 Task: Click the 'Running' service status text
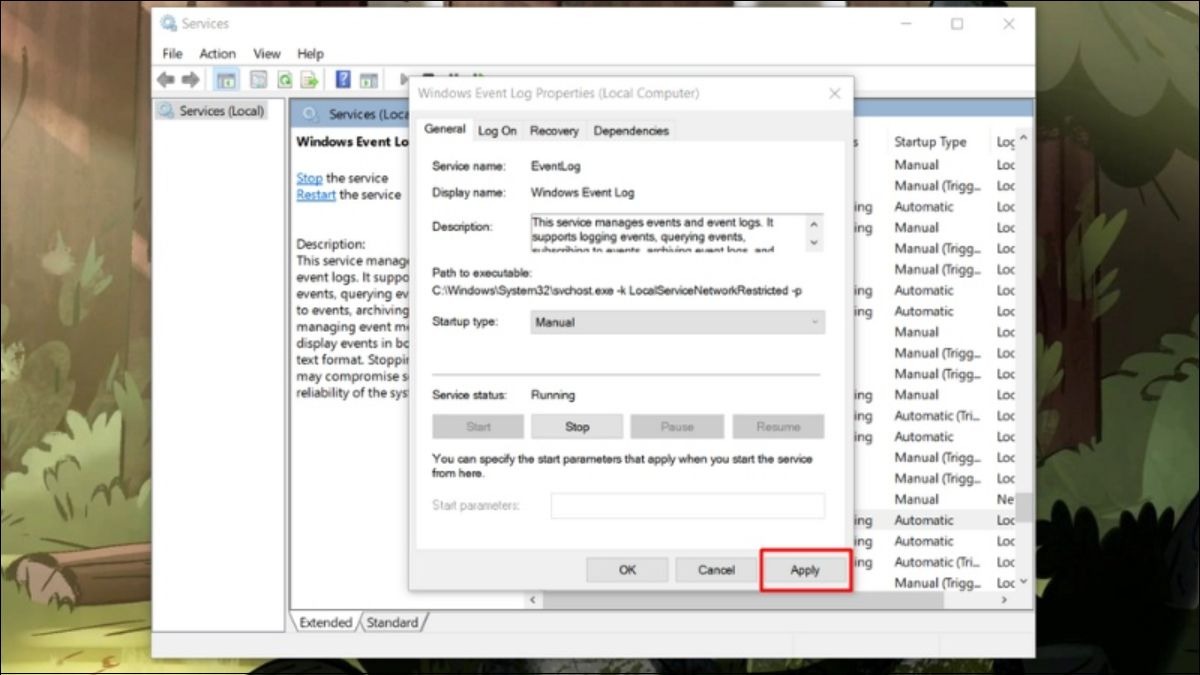(553, 395)
